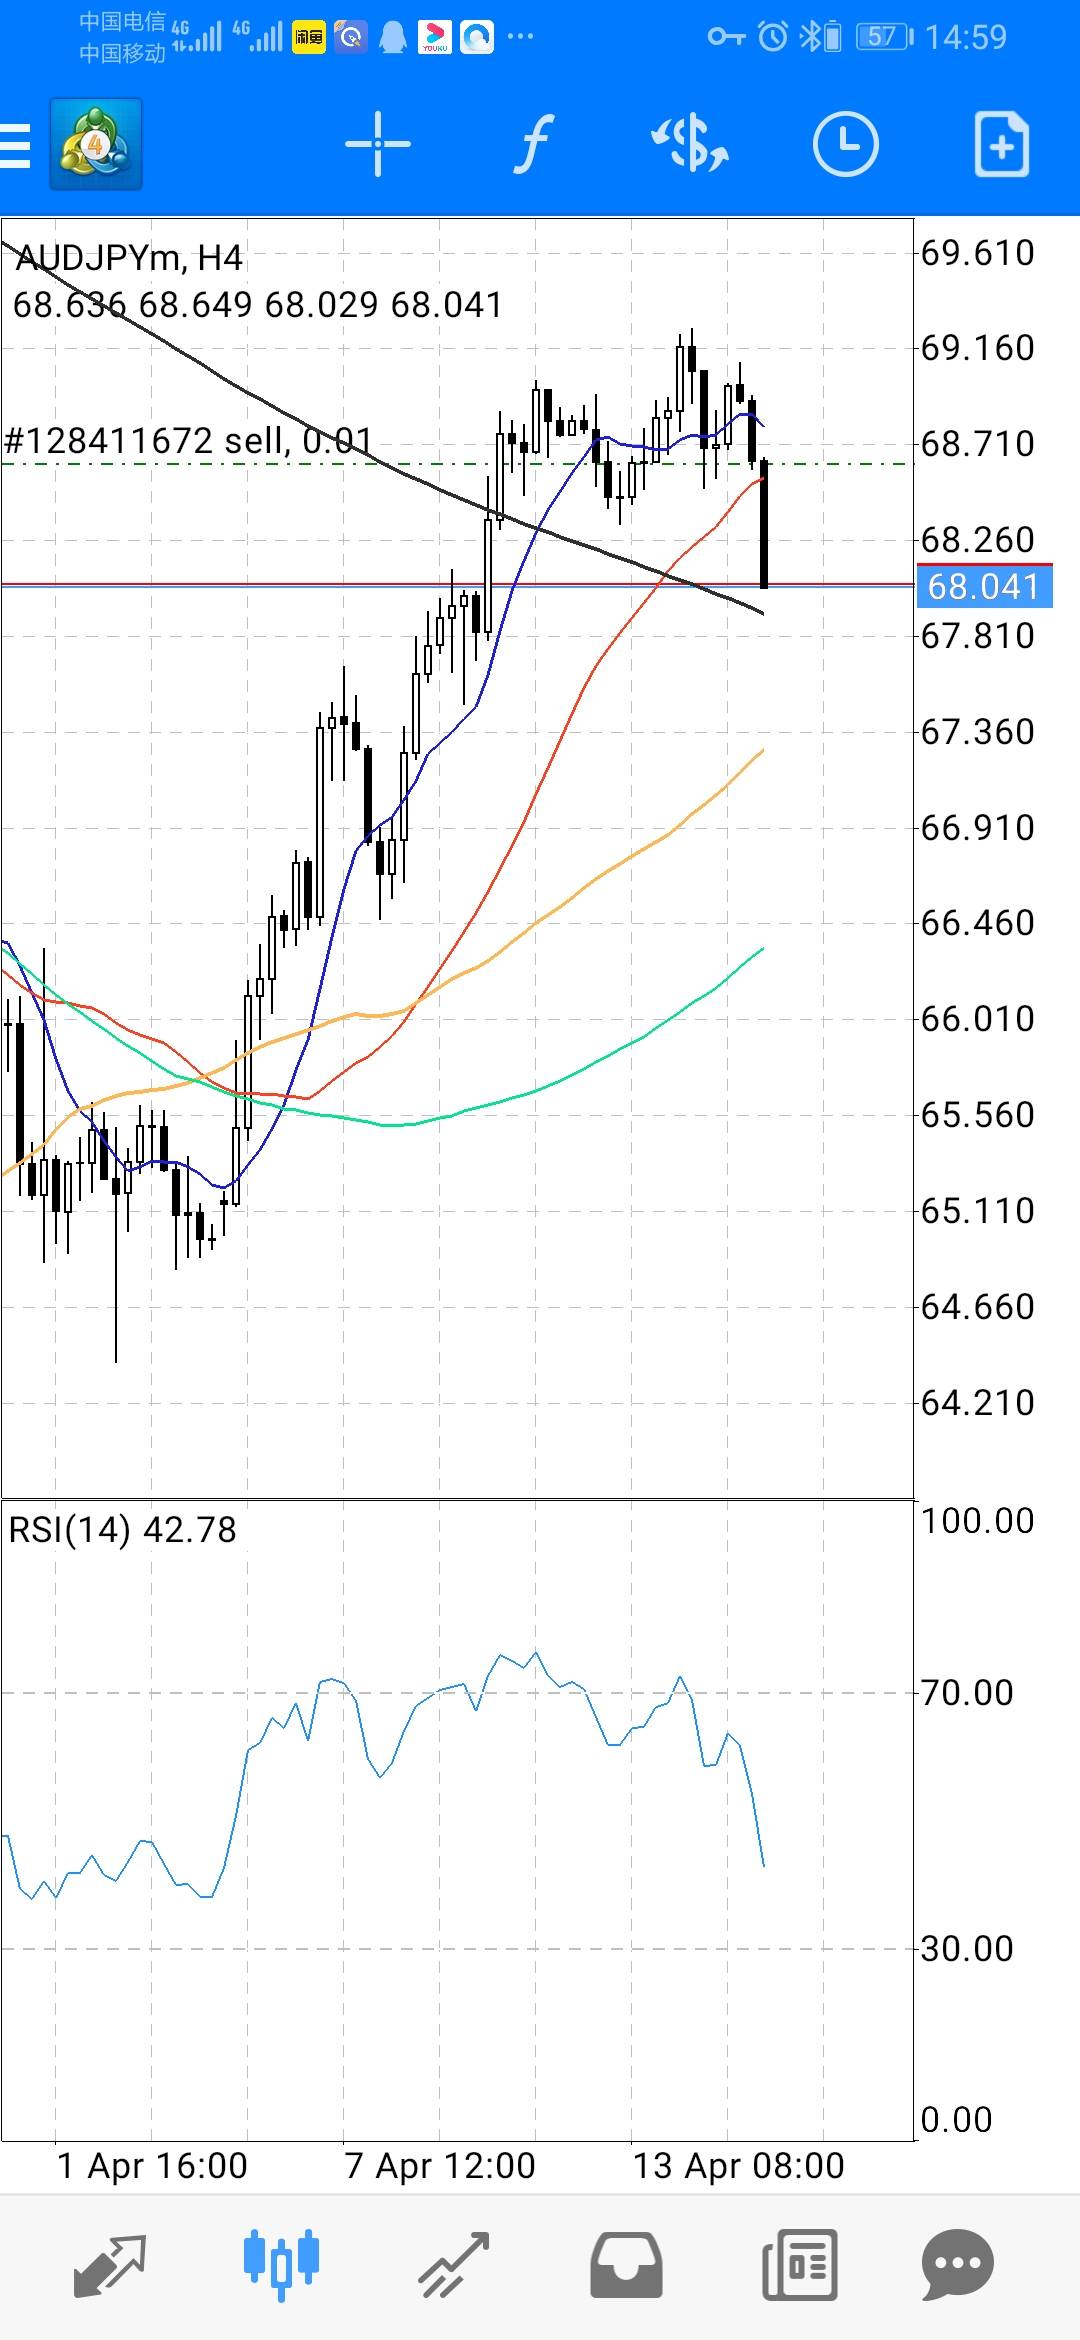Switch symbol with the dollar arrows icon

point(690,145)
